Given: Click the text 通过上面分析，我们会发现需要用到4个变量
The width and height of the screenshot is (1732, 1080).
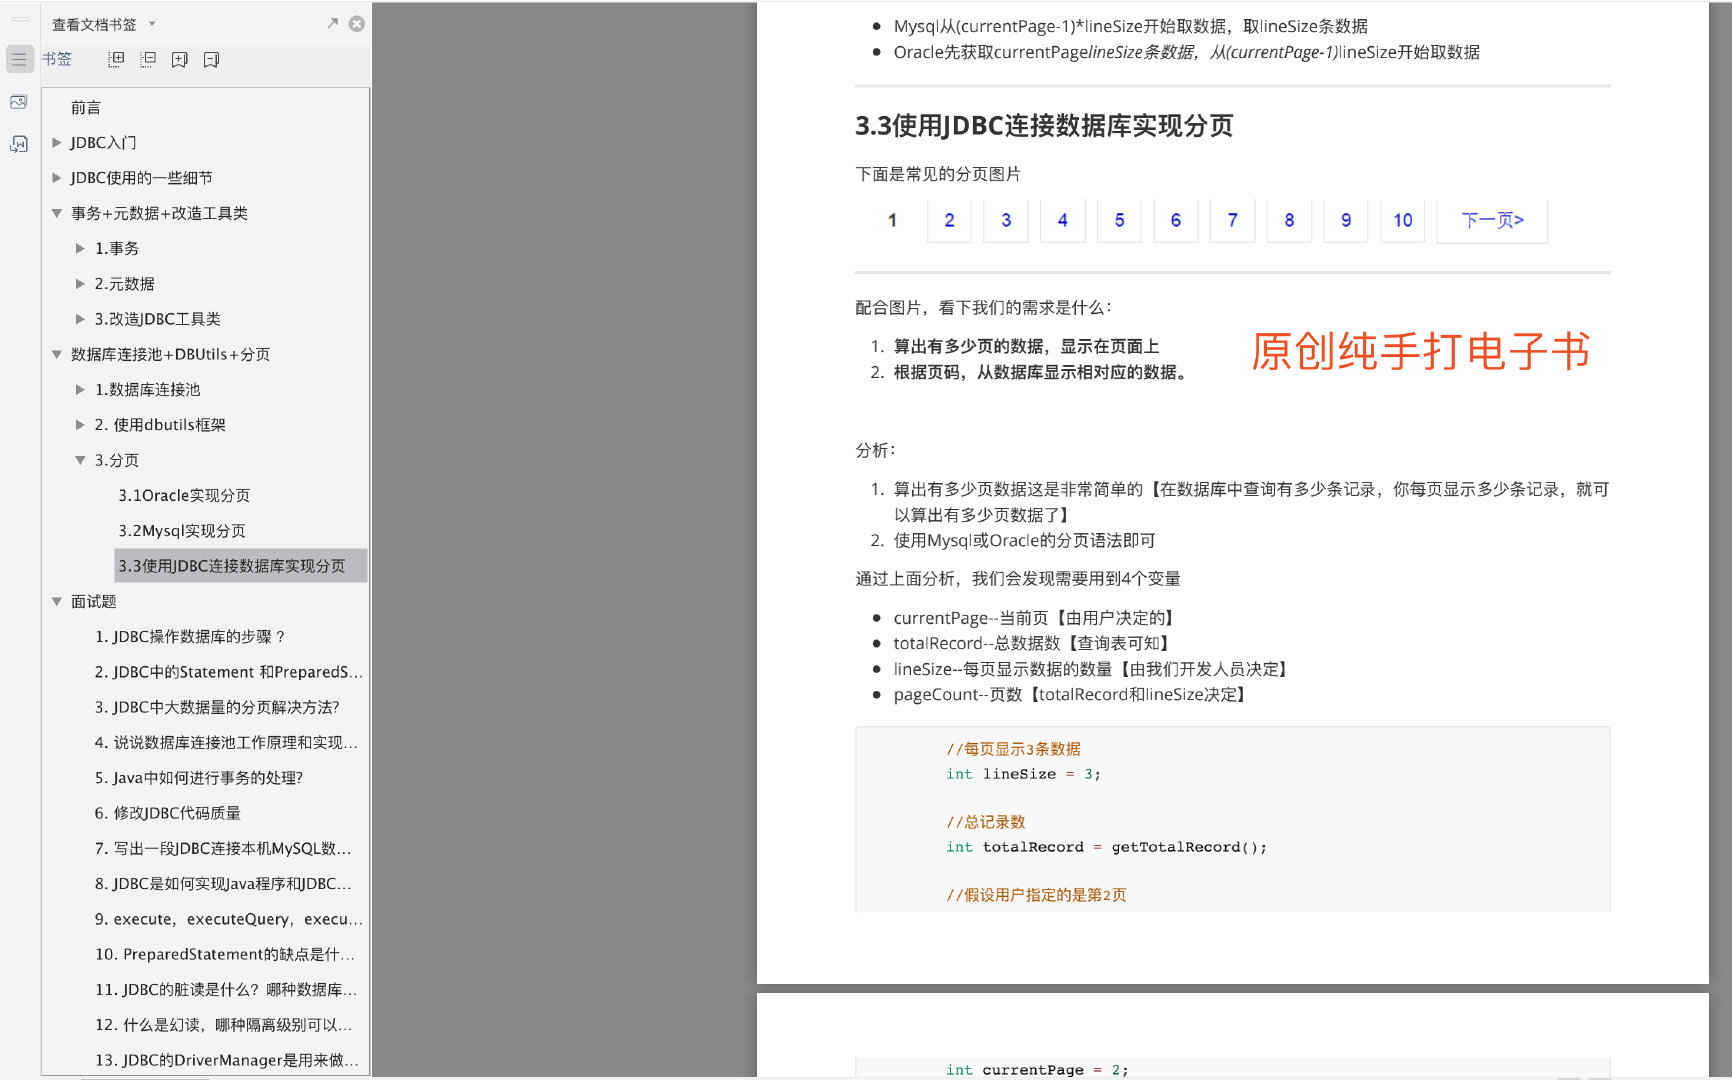Looking at the screenshot, I should 1018,579.
